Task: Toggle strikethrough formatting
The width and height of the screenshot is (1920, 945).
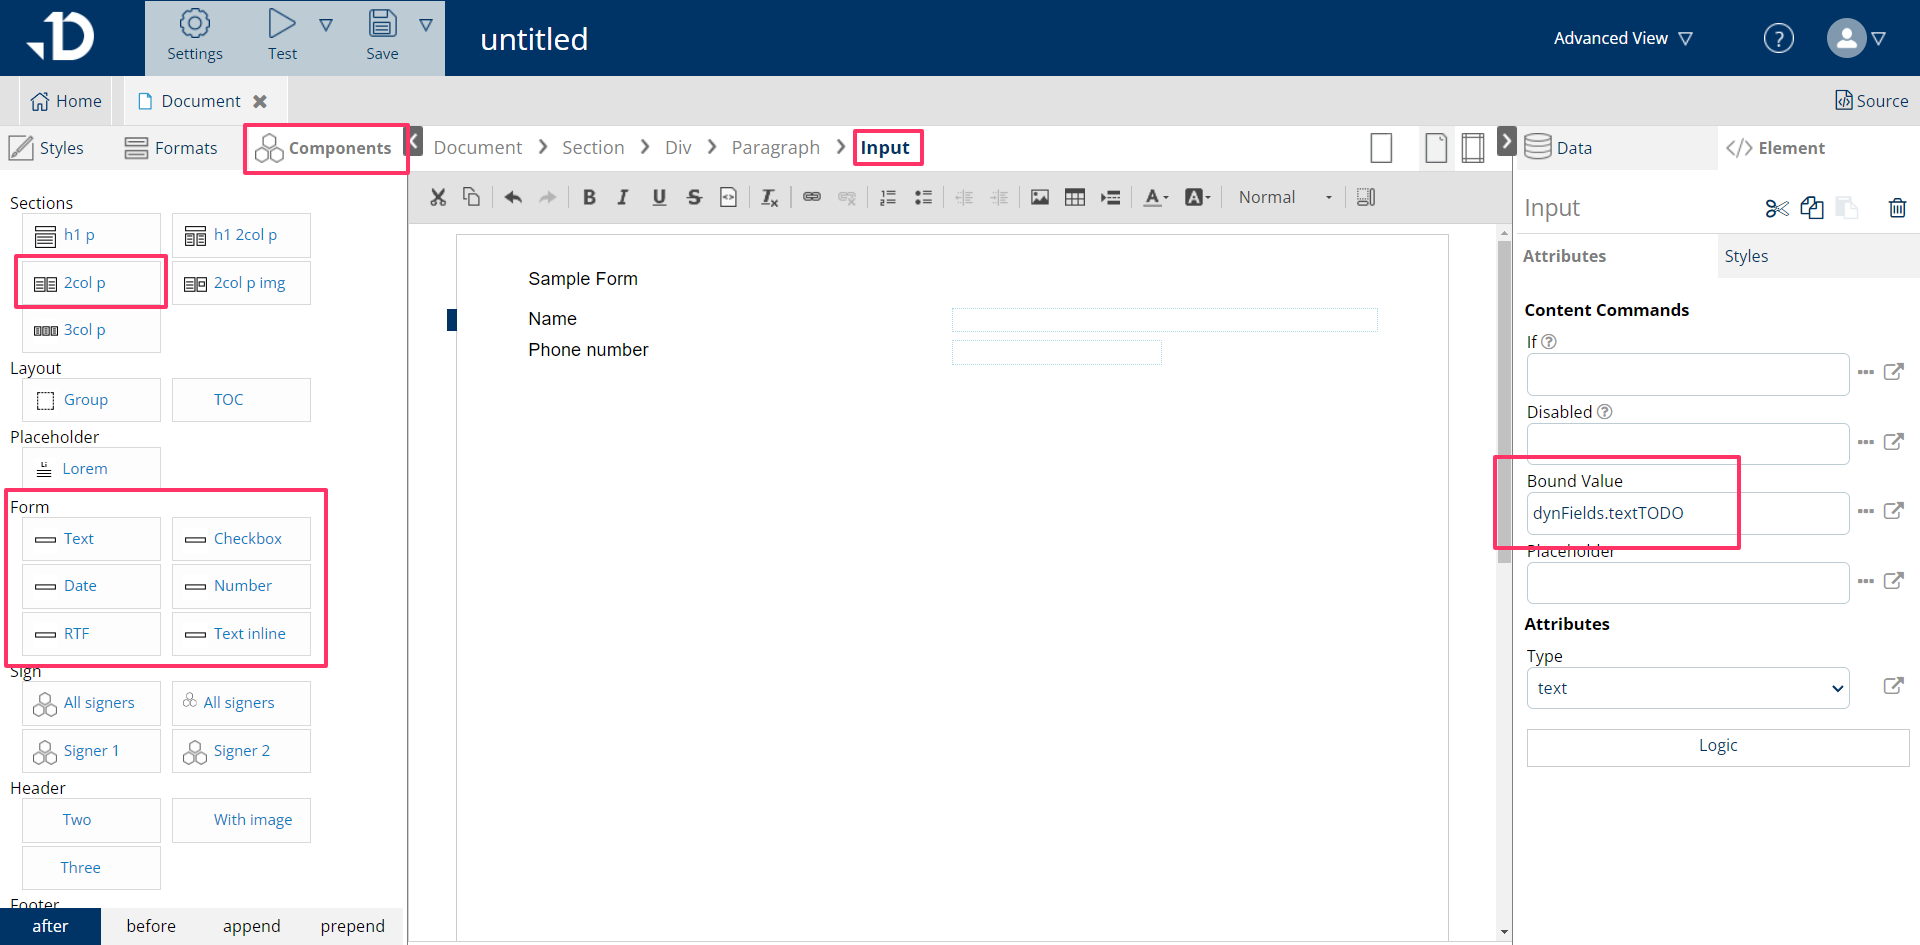Action: pyautogui.click(x=694, y=197)
